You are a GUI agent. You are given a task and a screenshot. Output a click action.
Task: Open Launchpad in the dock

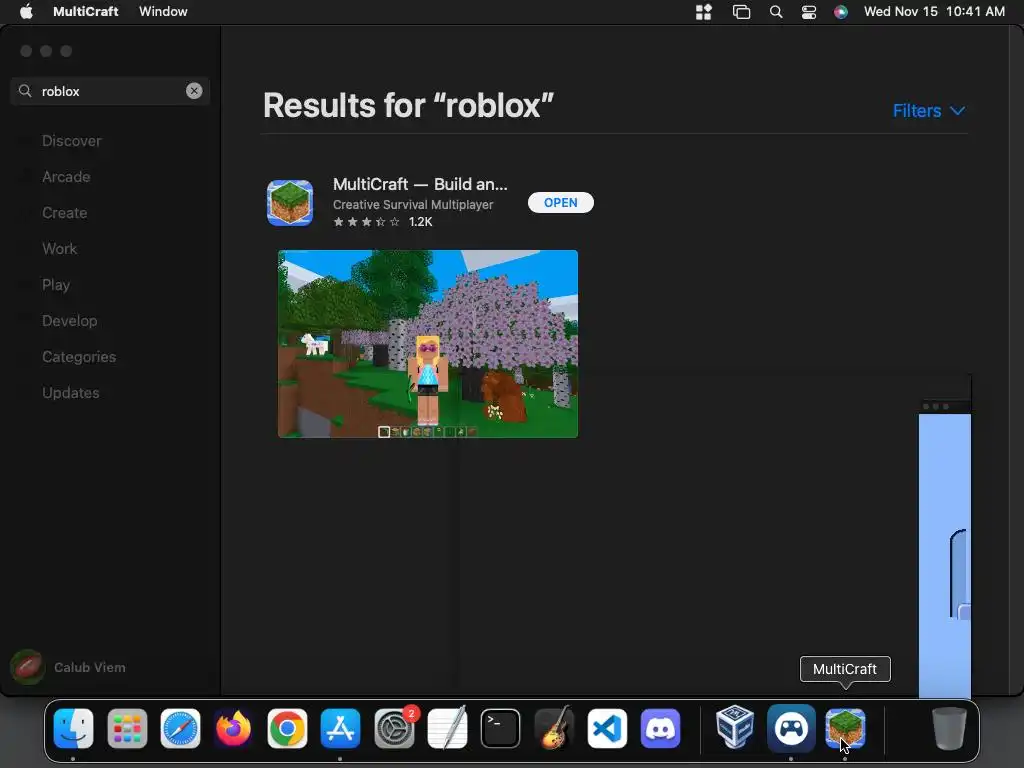pos(127,728)
